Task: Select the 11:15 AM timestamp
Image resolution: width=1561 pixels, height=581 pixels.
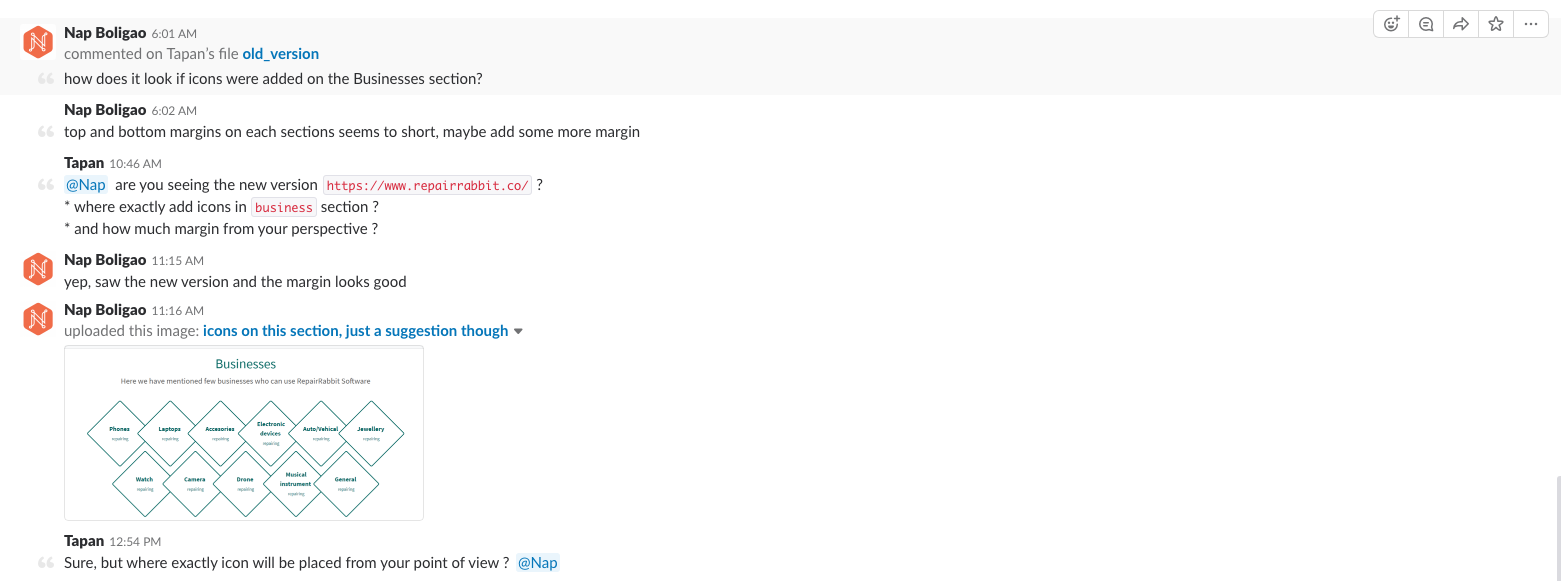Action: [x=178, y=261]
